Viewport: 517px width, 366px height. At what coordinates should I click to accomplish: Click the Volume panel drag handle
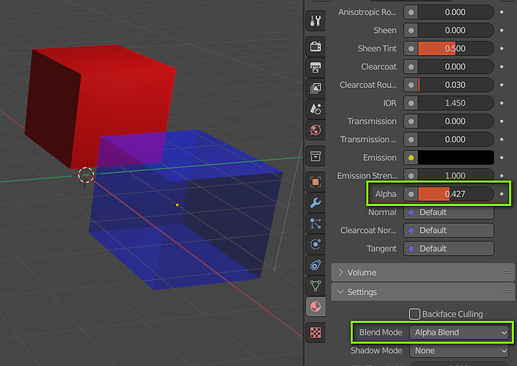click(x=506, y=273)
